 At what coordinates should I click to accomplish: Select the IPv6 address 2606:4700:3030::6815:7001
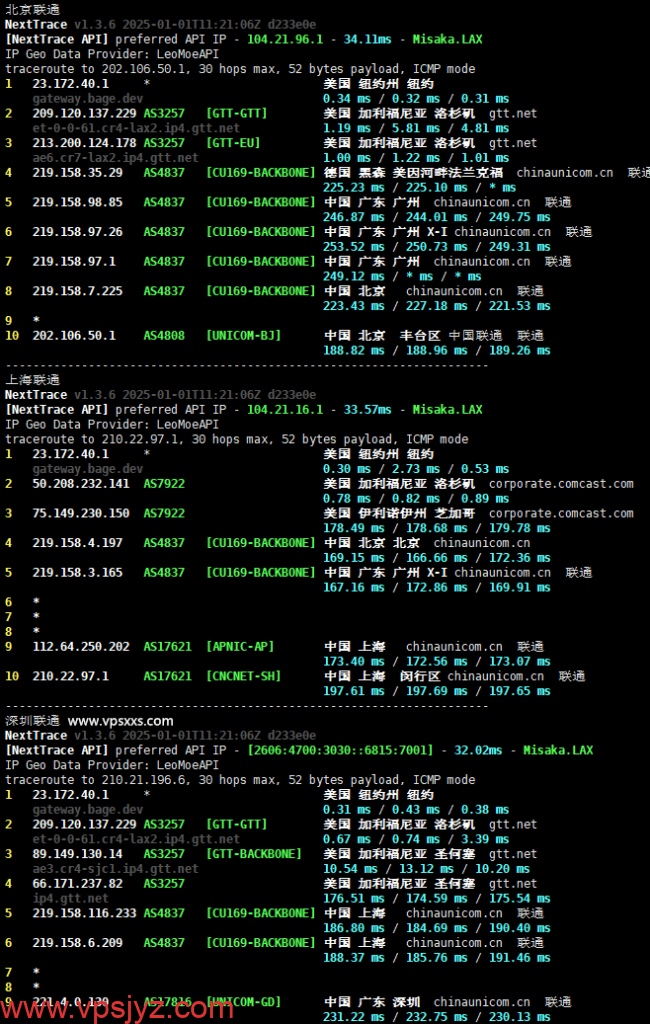pos(340,750)
